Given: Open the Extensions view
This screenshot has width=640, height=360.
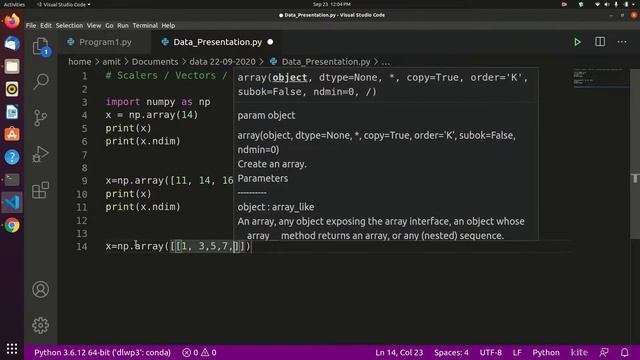Looking at the screenshot, I should pos(40,190).
